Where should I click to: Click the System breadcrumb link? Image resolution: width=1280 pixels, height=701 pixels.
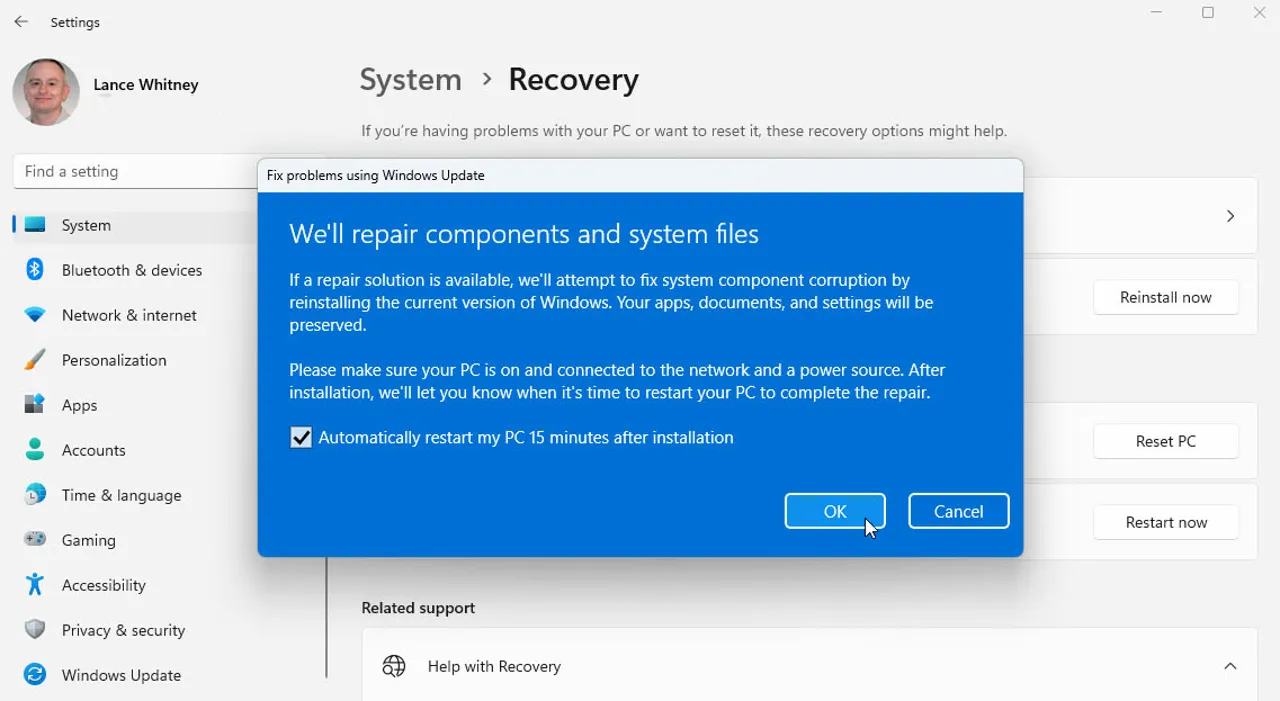coord(411,80)
